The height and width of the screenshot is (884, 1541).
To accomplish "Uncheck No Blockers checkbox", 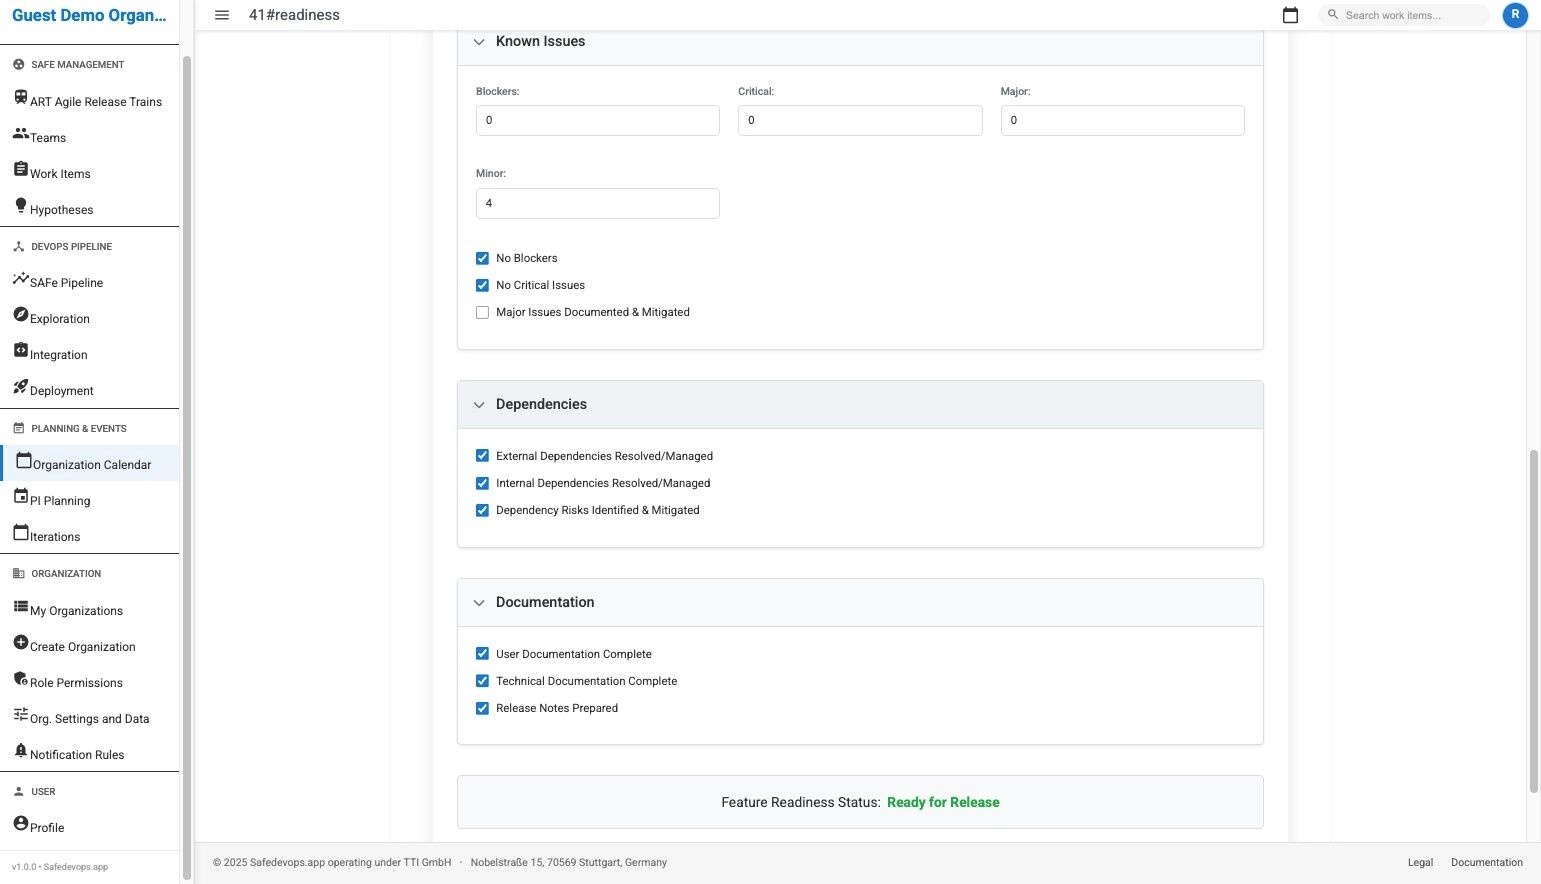I will (x=482, y=258).
